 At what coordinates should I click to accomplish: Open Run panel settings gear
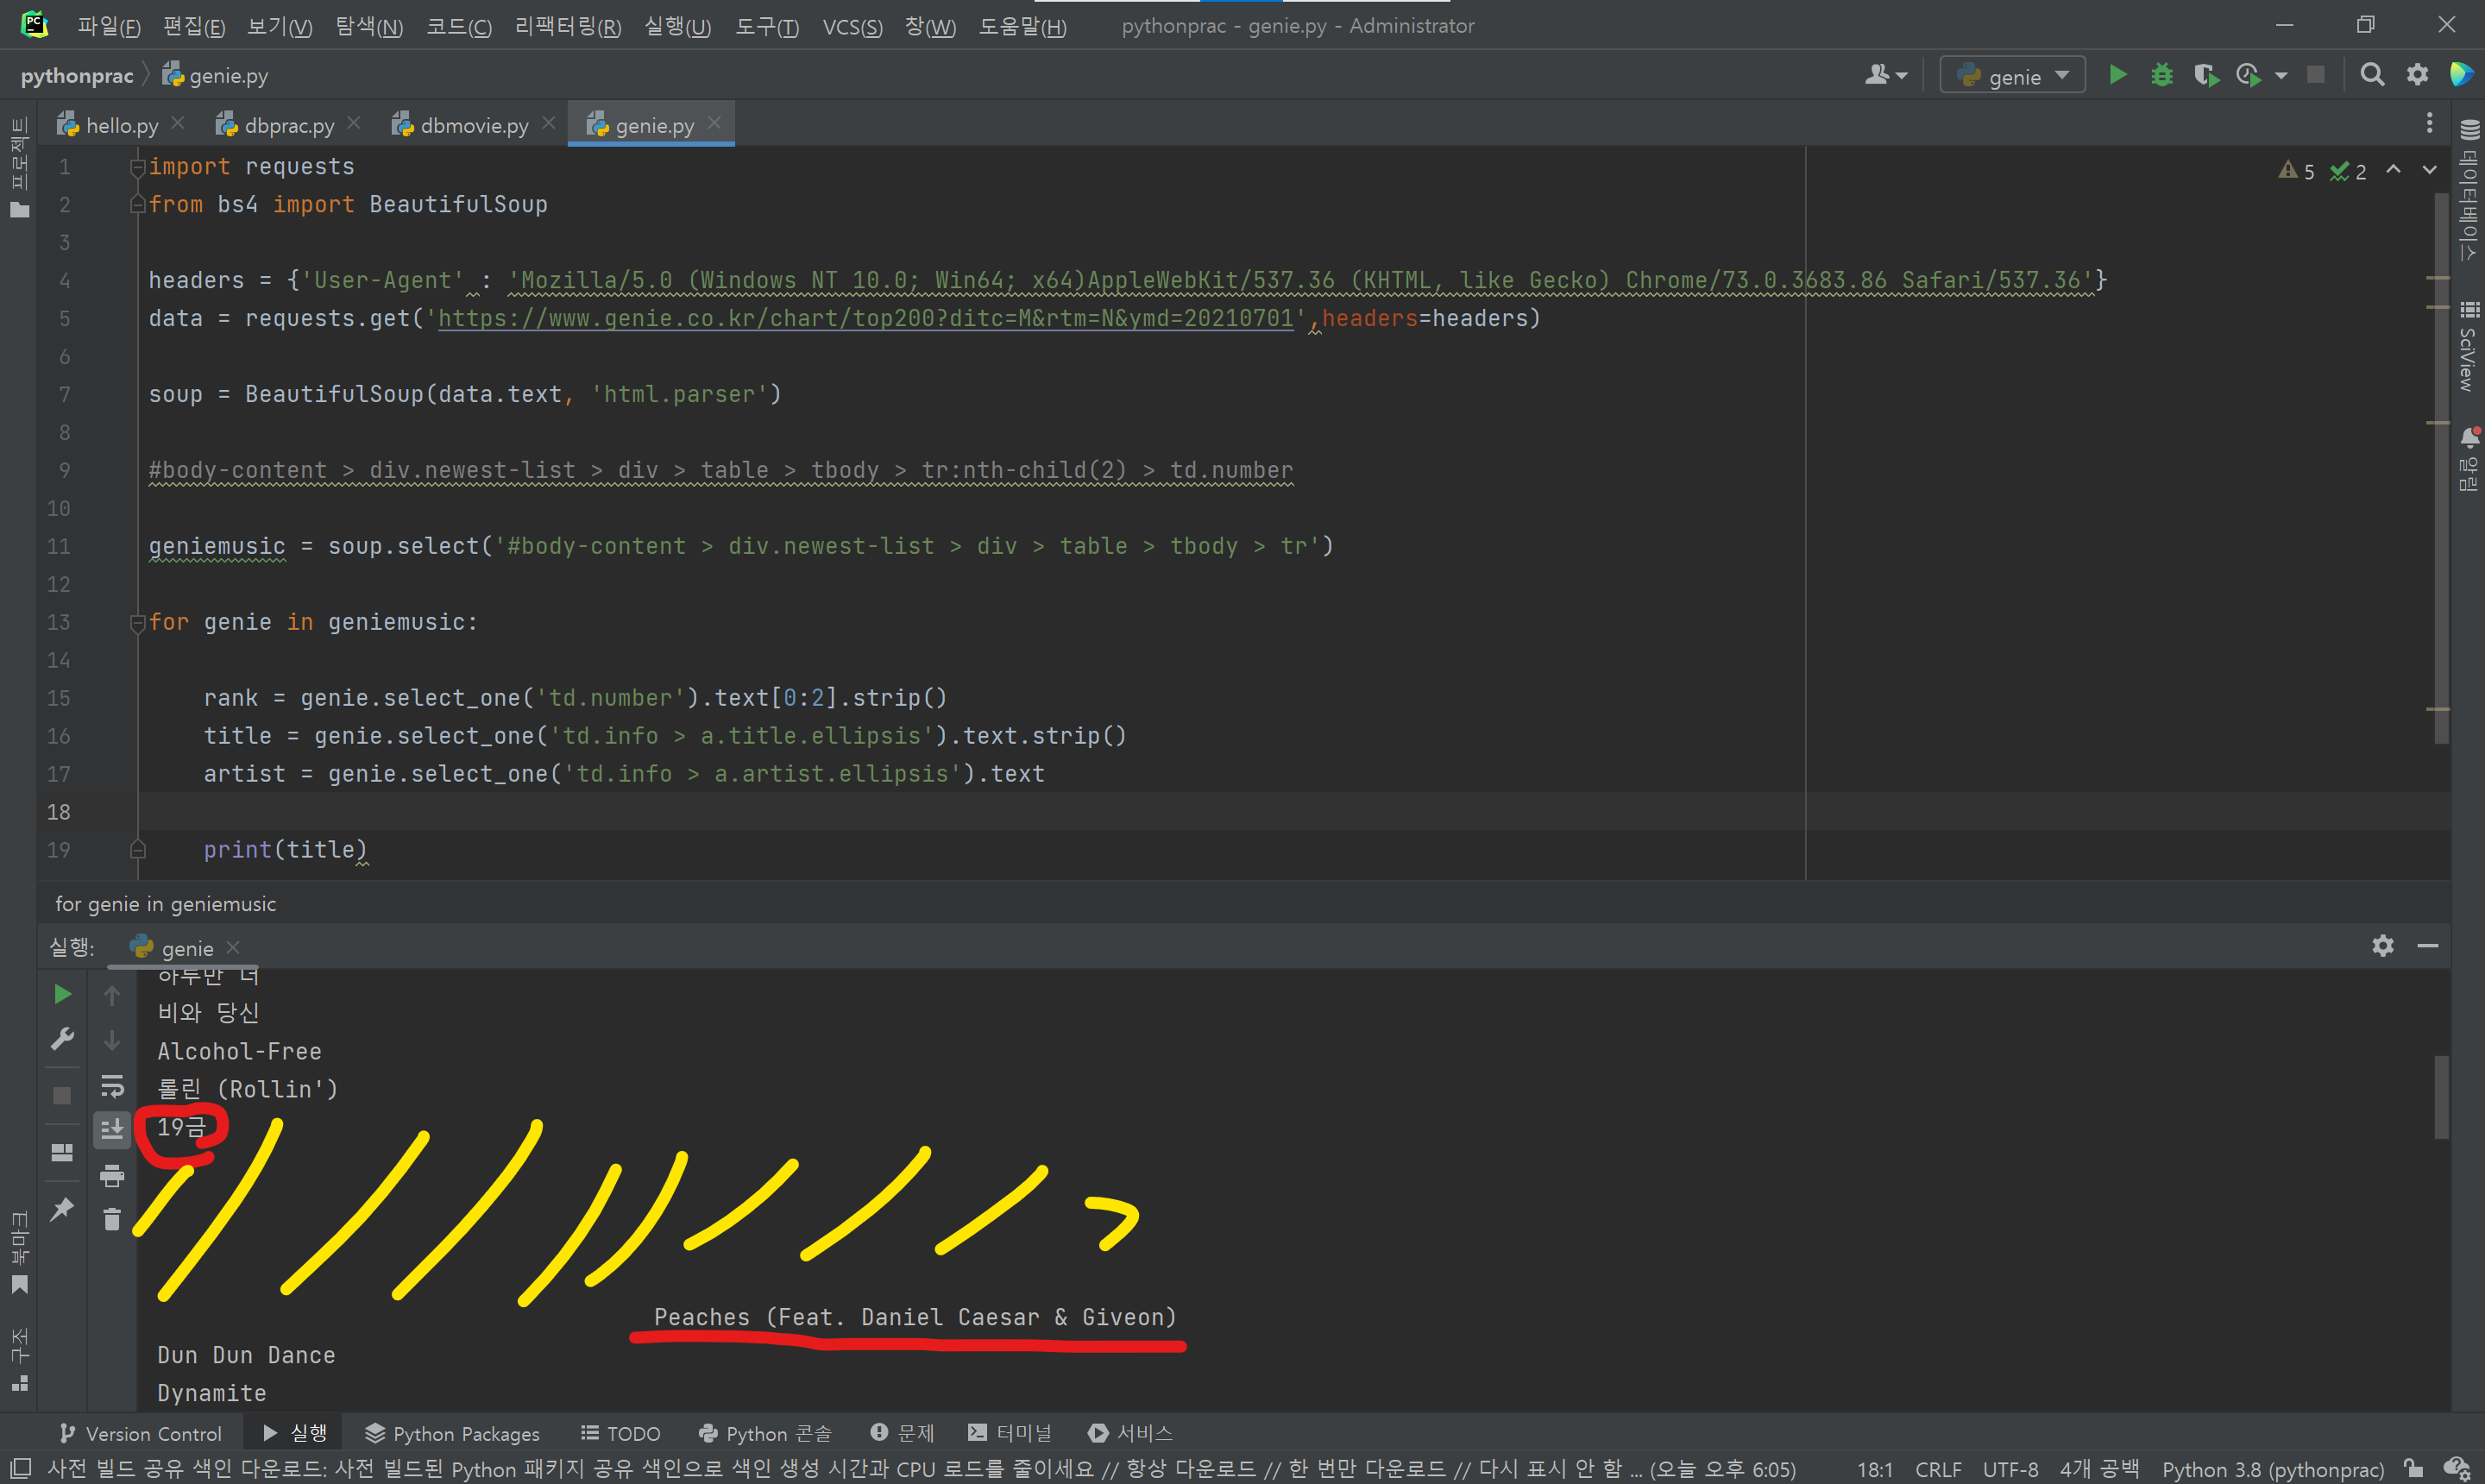(x=2383, y=946)
